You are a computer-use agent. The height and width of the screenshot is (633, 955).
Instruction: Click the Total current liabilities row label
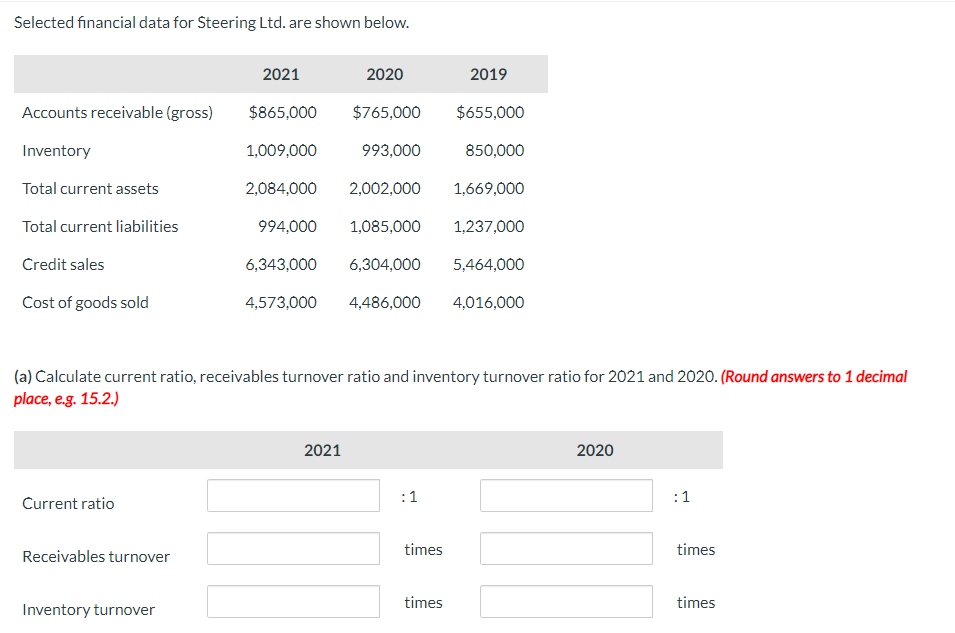click(100, 226)
